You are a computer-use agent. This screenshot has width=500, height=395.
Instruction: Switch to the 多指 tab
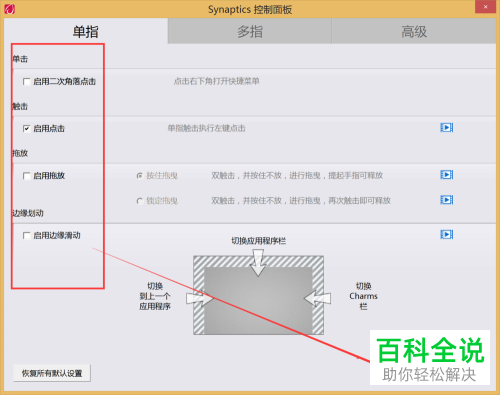click(250, 32)
